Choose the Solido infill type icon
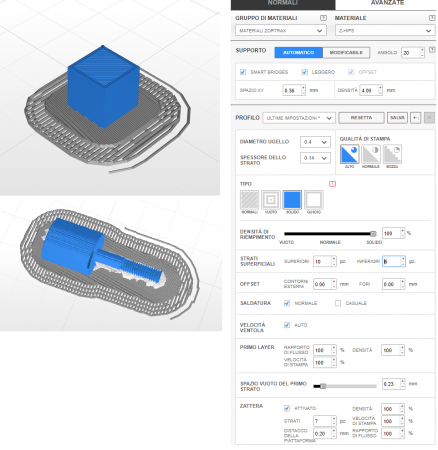The image size is (438, 450). [x=292, y=200]
